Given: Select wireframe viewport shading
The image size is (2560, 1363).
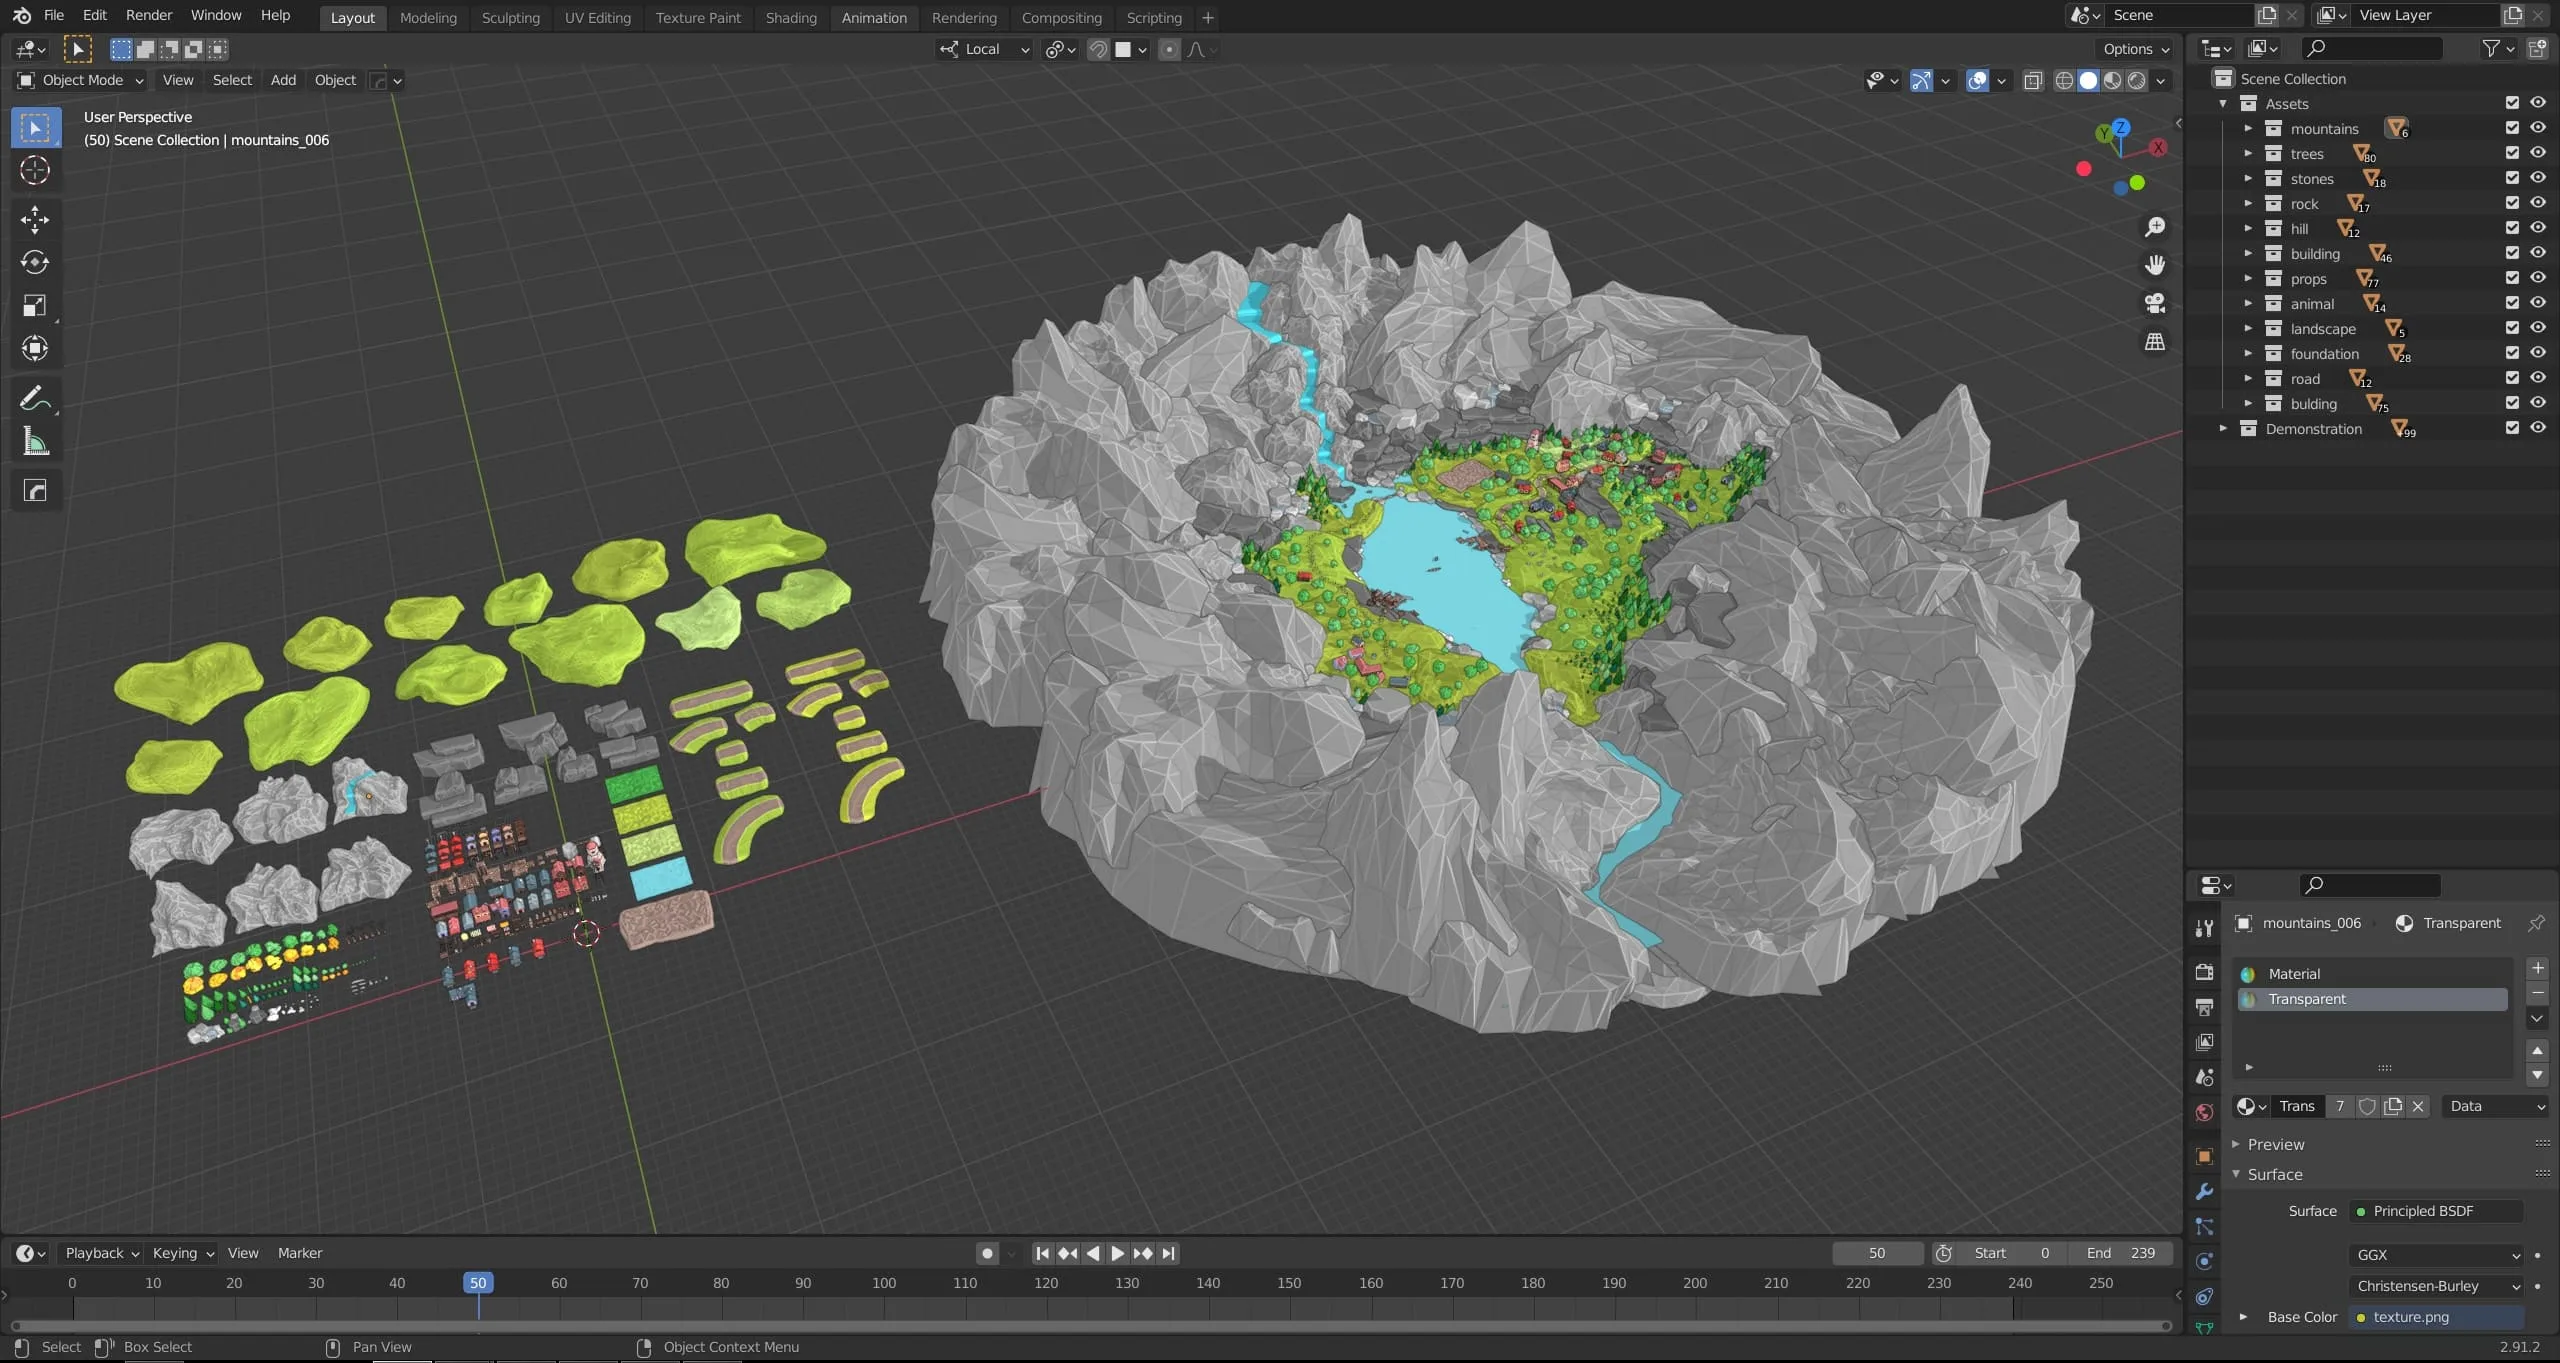Looking at the screenshot, I should [x=2064, y=81].
